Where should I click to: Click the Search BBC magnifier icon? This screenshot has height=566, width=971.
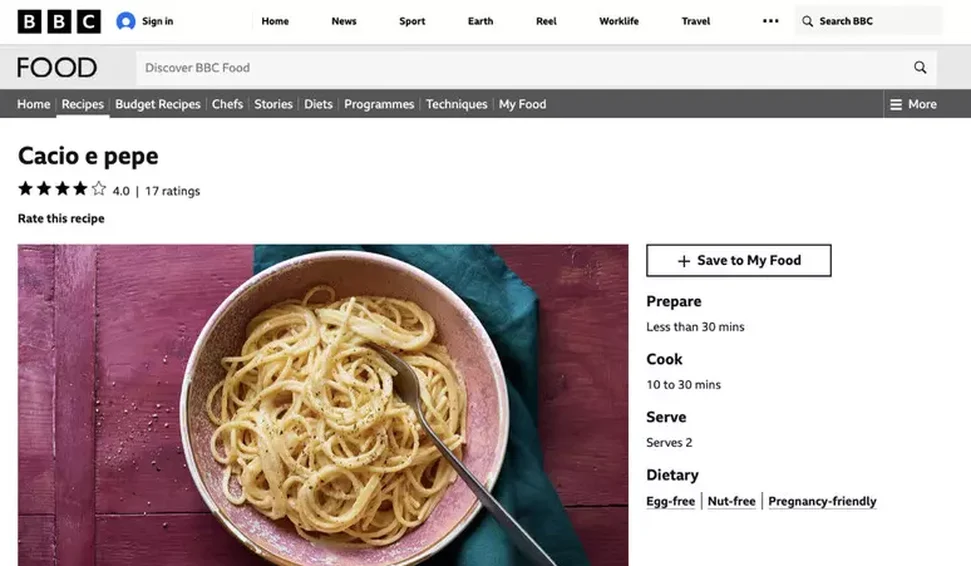click(x=808, y=21)
